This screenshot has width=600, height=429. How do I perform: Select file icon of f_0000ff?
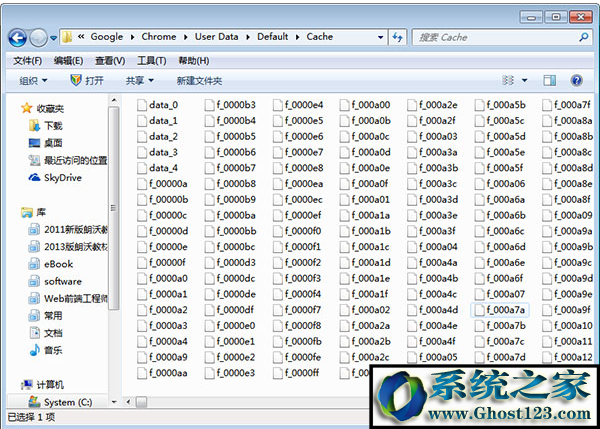click(x=277, y=373)
